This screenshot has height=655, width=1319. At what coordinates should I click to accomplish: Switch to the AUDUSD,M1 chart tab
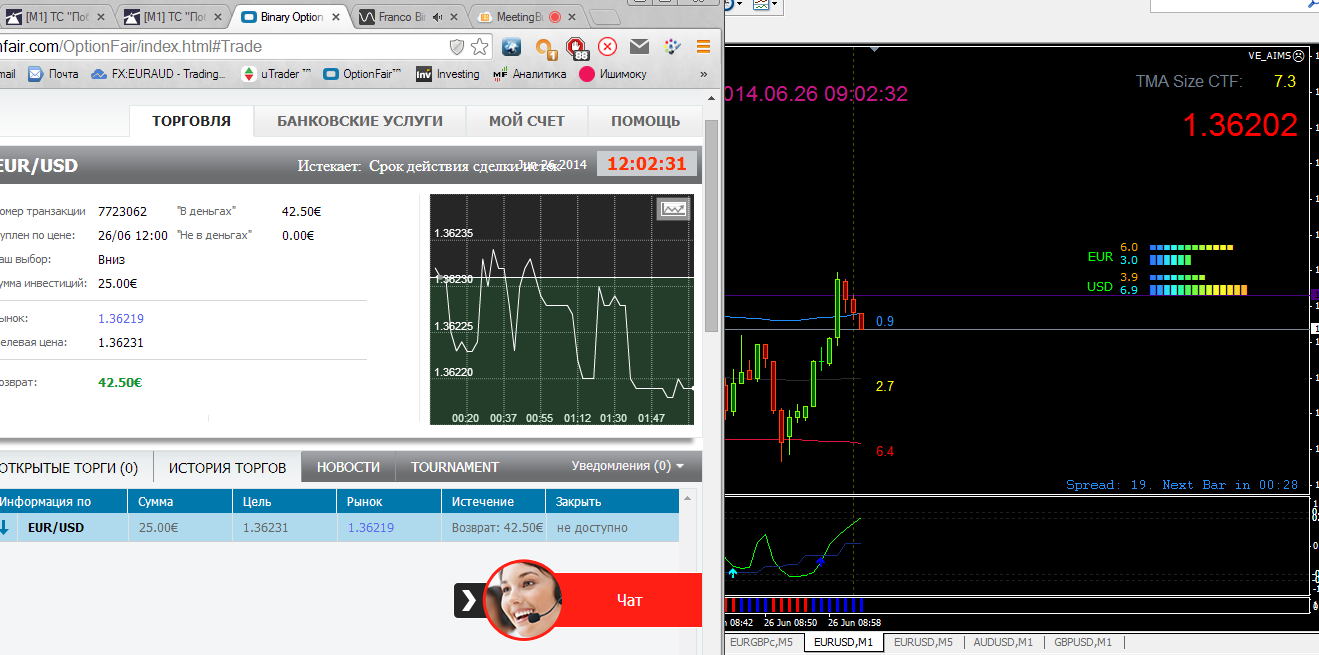coord(1003,642)
